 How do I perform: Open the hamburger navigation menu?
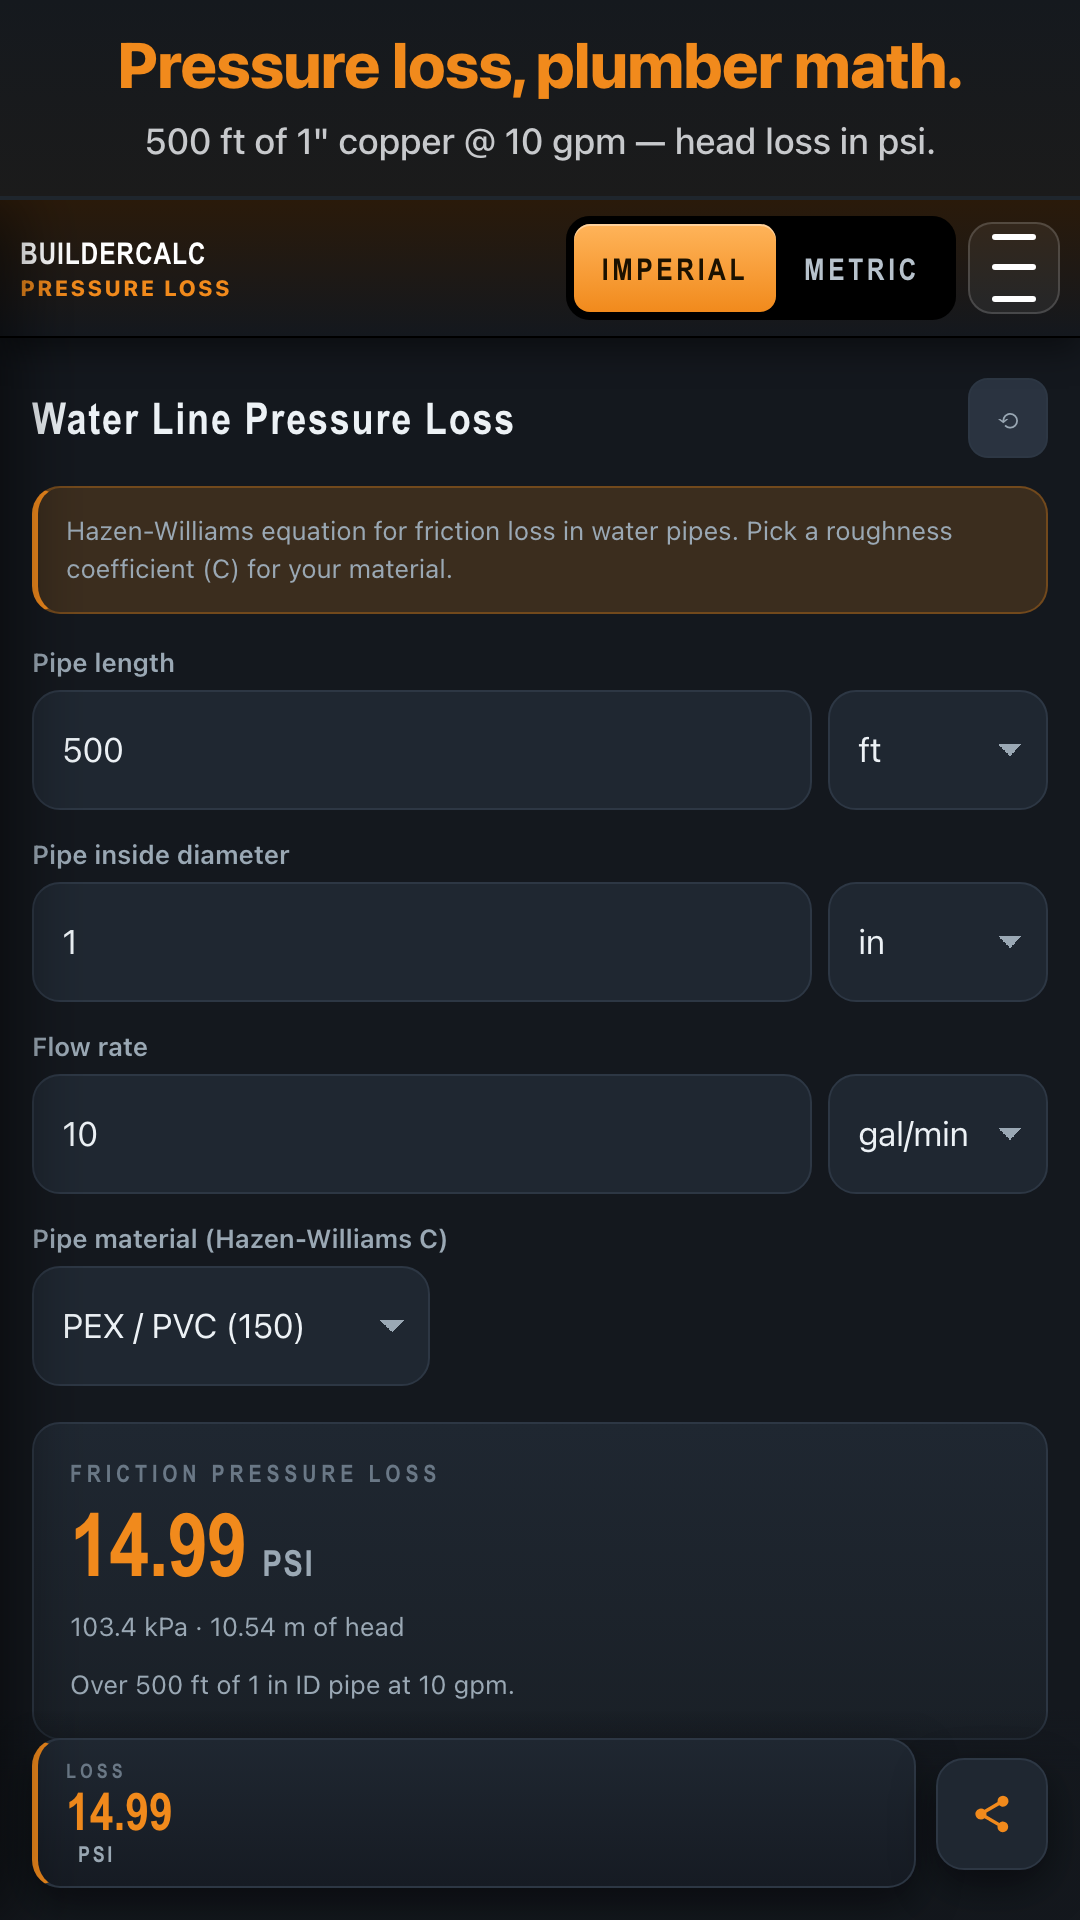[x=1013, y=268]
